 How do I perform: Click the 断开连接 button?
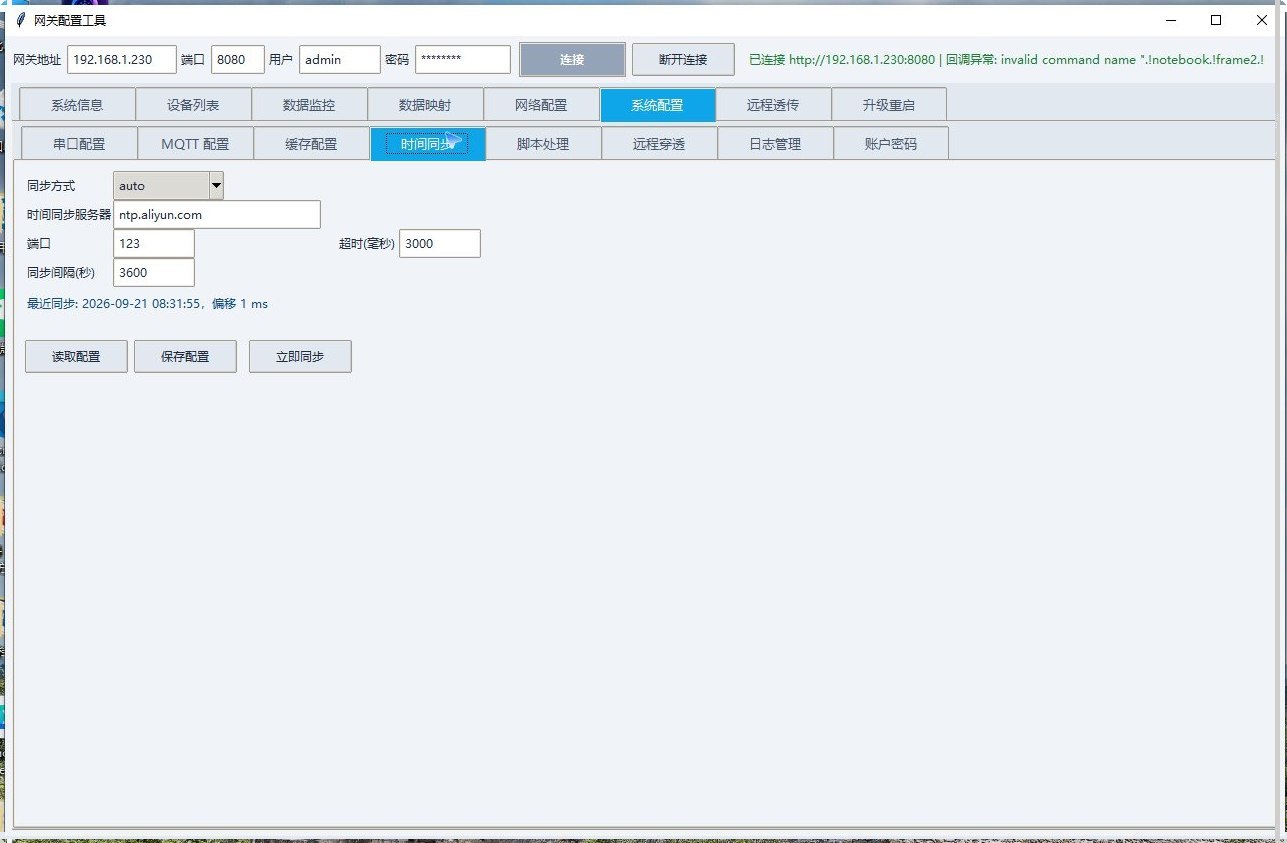(x=683, y=60)
